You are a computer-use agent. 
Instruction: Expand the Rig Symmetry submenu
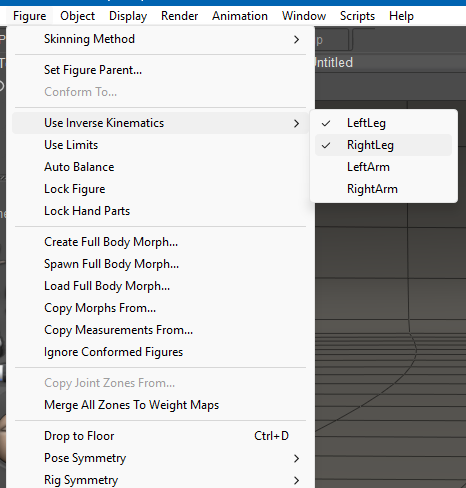pyautogui.click(x=160, y=480)
